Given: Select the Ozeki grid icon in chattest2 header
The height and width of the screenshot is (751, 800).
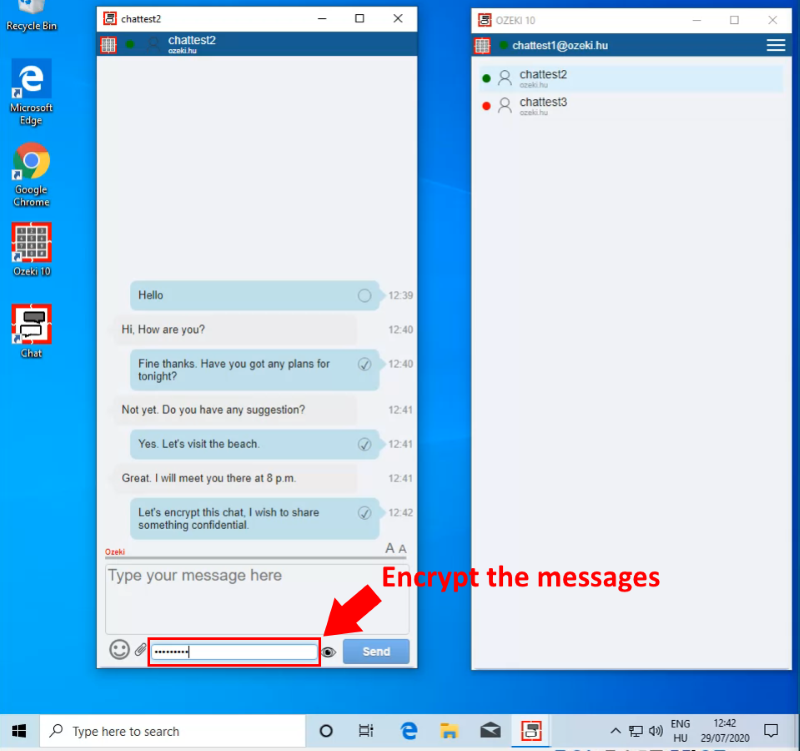Looking at the screenshot, I should coord(108,44).
